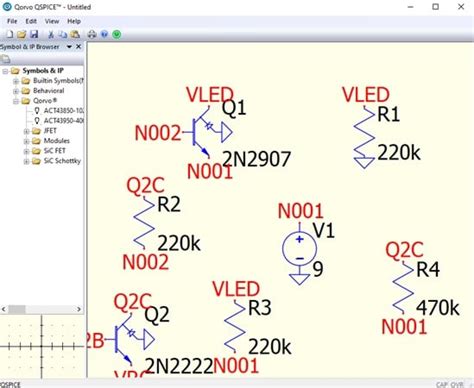The height and width of the screenshot is (388, 474).
Task: Open the File menu
Action: [x=12, y=21]
